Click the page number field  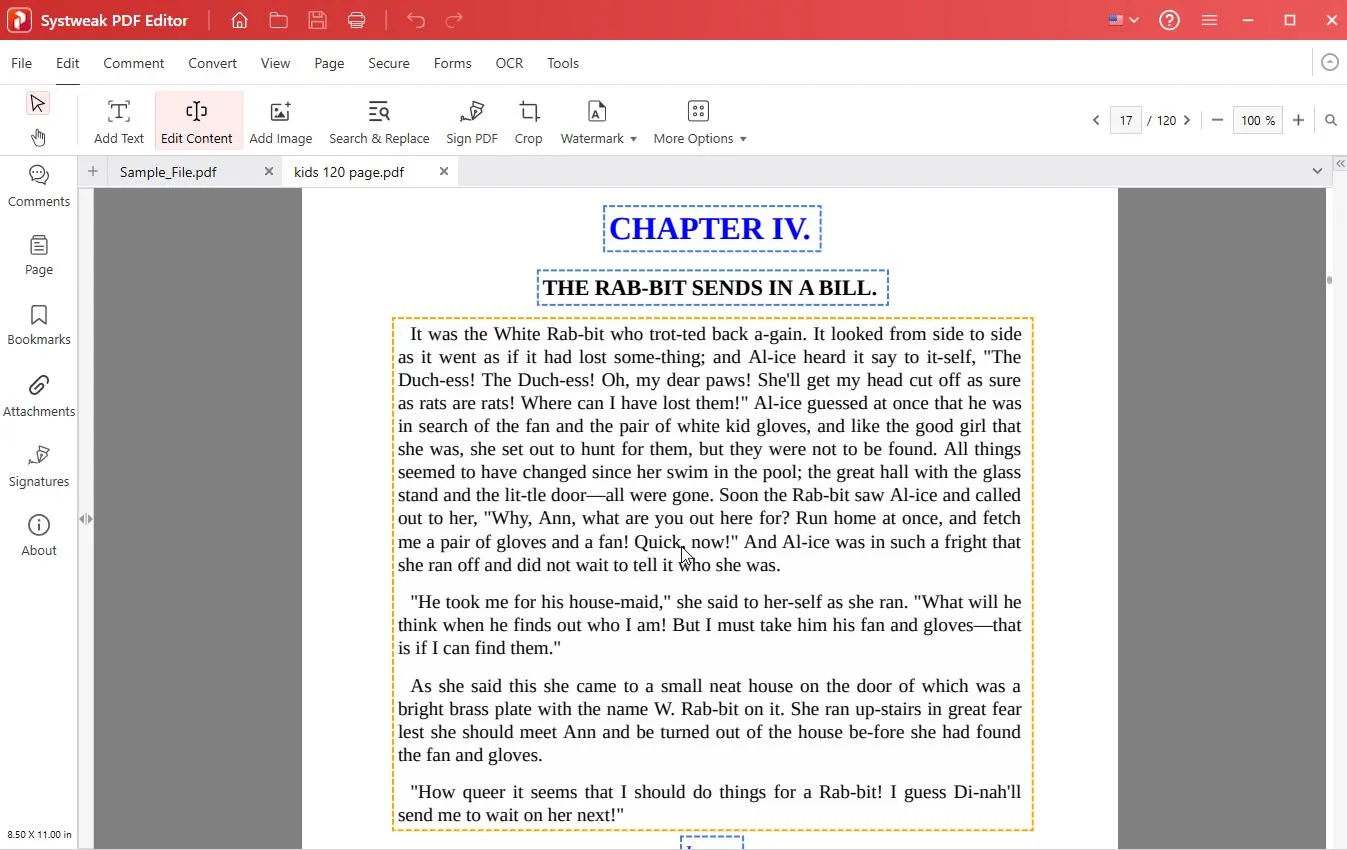(1126, 120)
